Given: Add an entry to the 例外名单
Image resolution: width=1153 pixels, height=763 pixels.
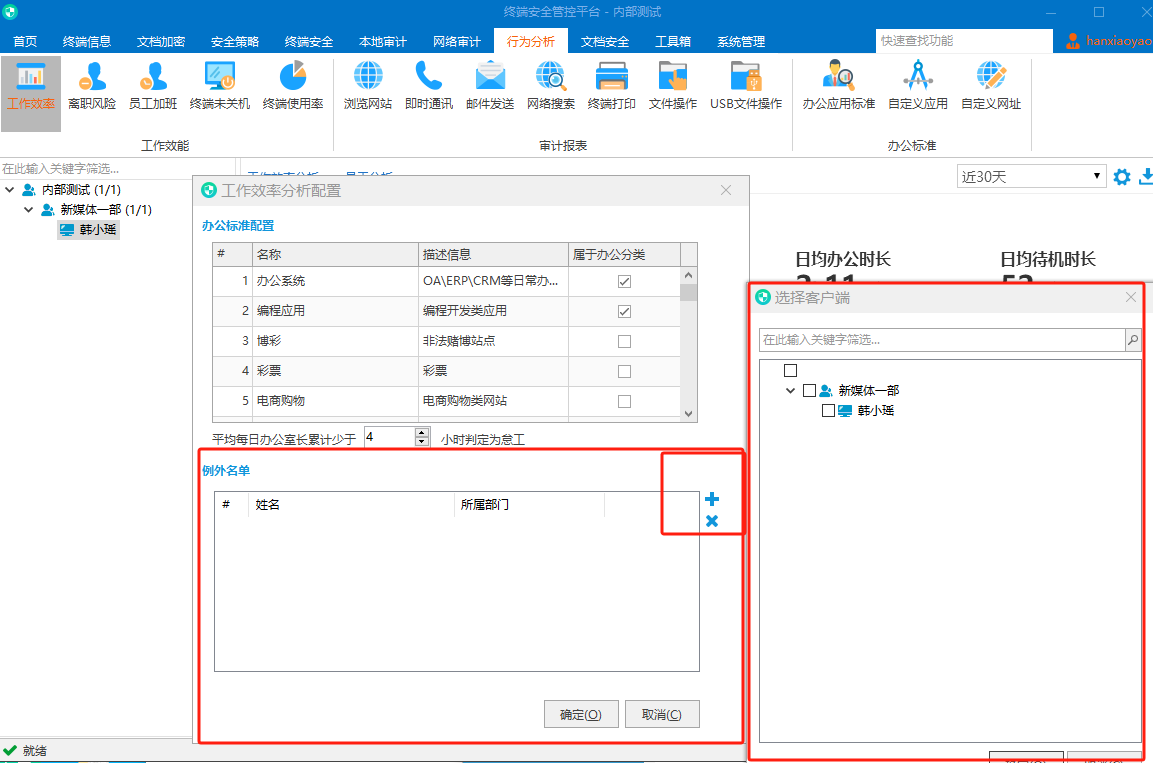Looking at the screenshot, I should pyautogui.click(x=712, y=500).
